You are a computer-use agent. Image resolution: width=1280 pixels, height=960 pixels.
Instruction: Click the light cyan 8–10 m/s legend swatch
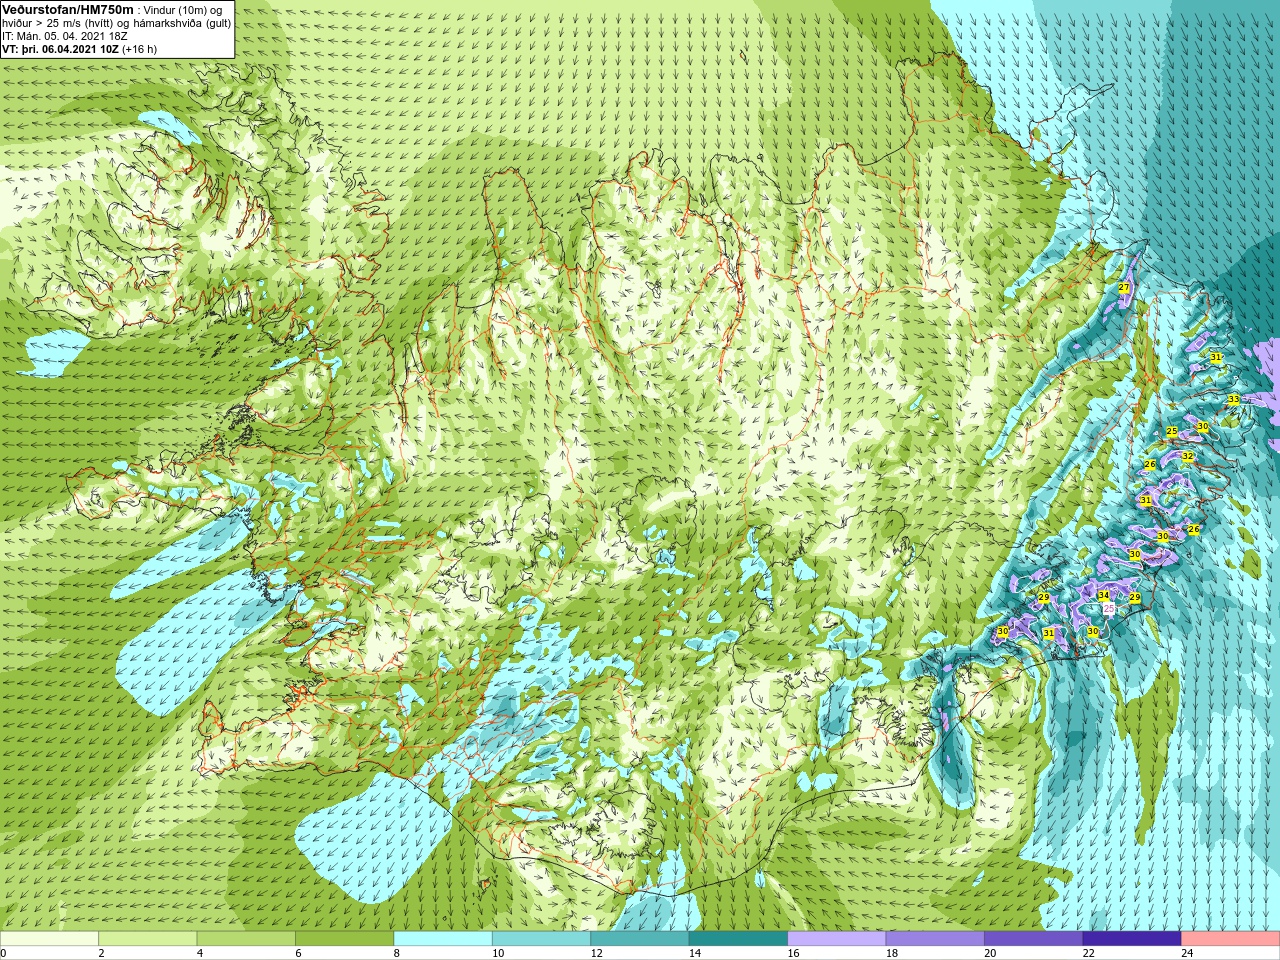(x=443, y=939)
